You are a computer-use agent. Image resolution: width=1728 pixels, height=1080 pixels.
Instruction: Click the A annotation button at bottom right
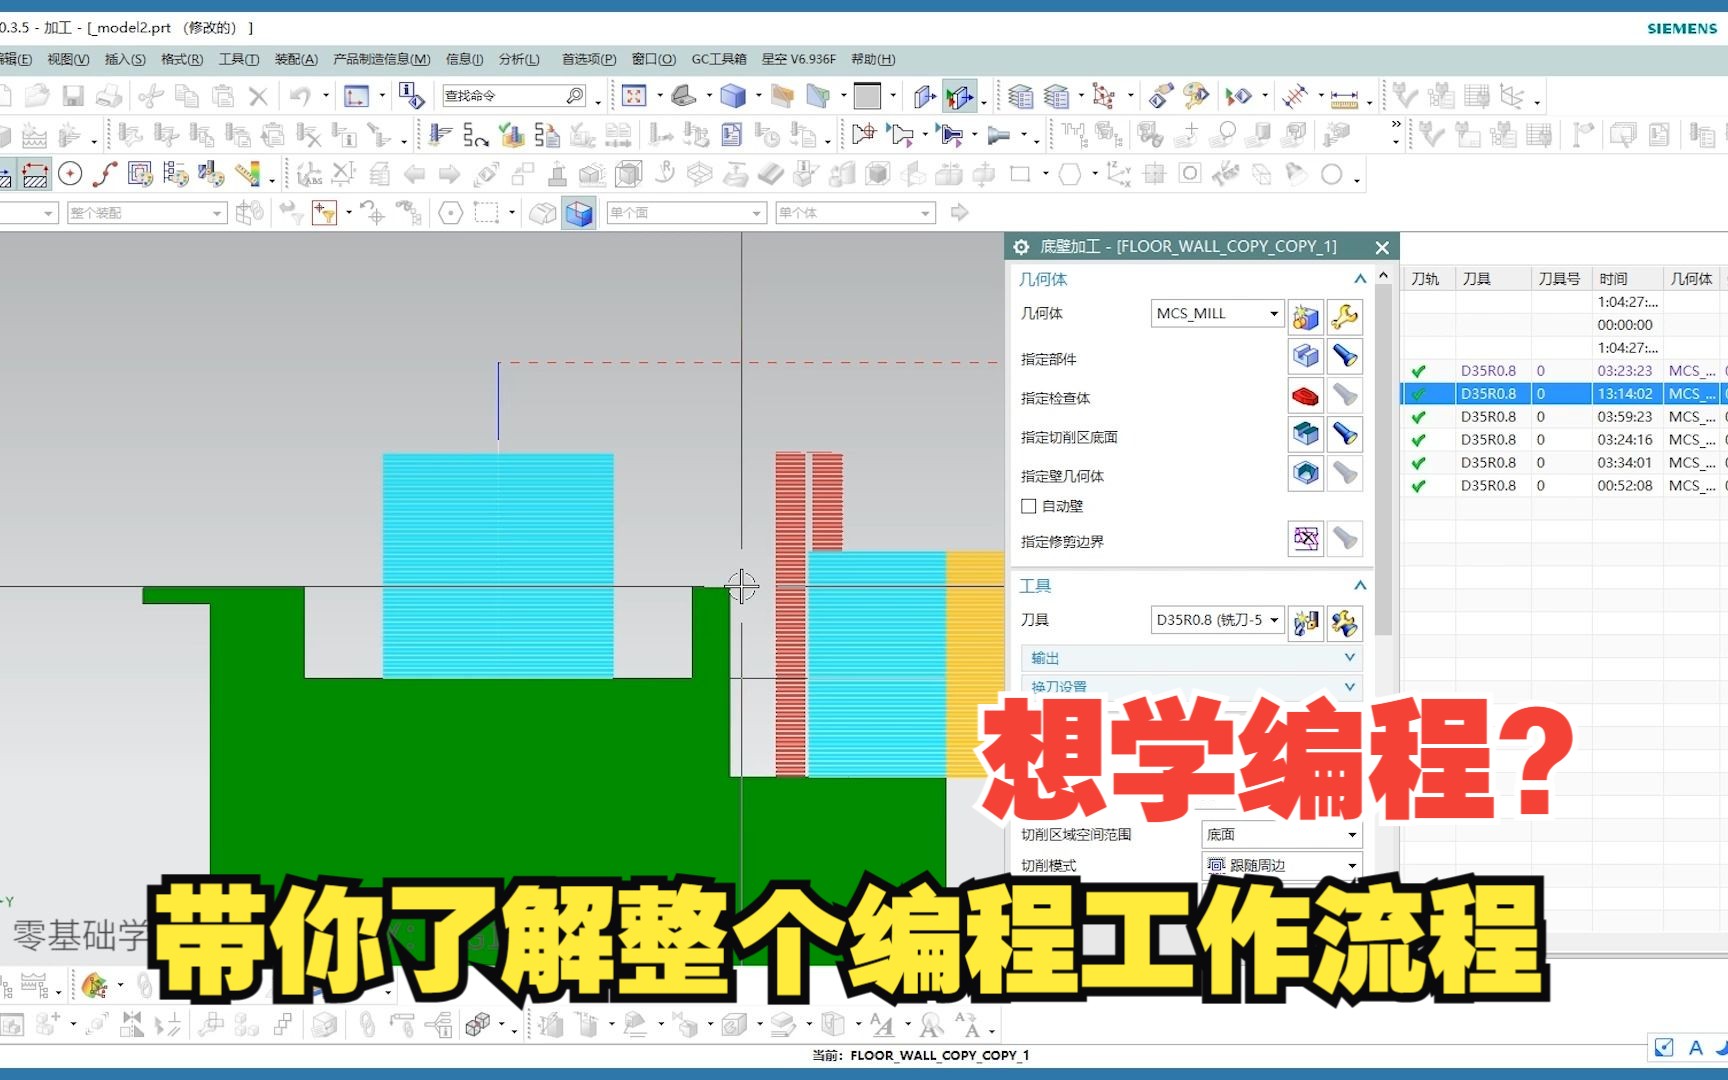(x=1694, y=1047)
